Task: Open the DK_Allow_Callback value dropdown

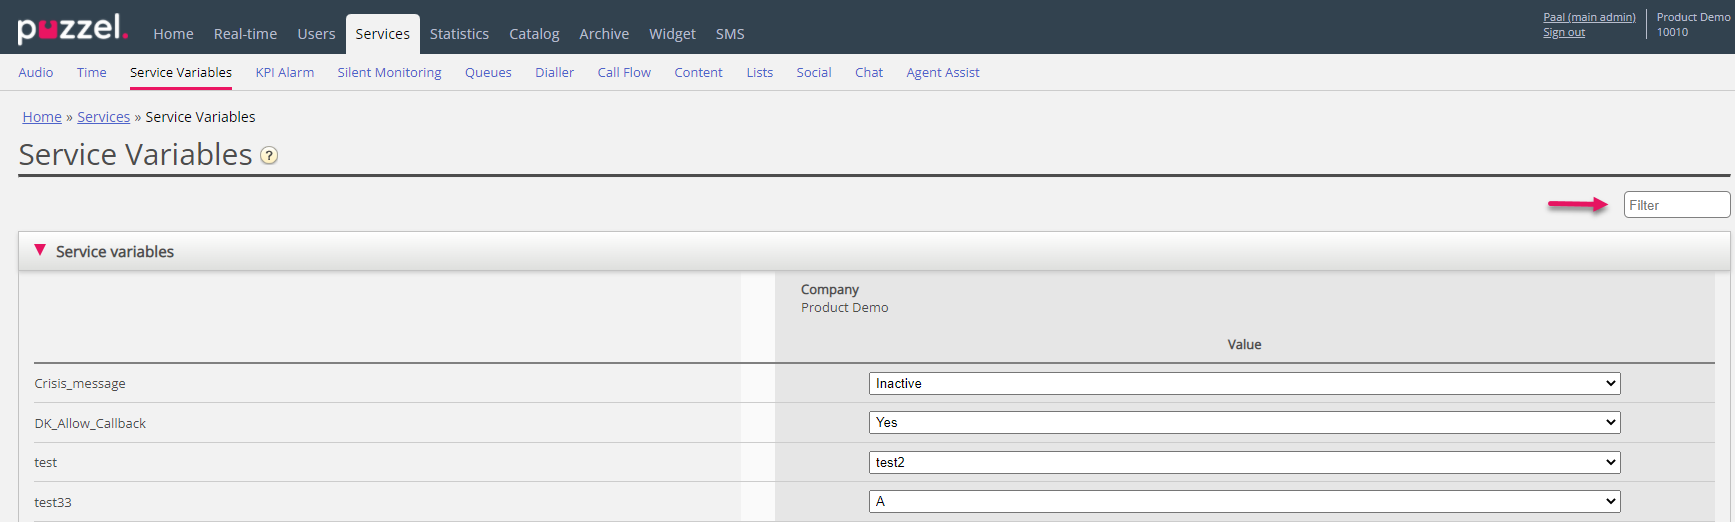Action: coord(1243,423)
